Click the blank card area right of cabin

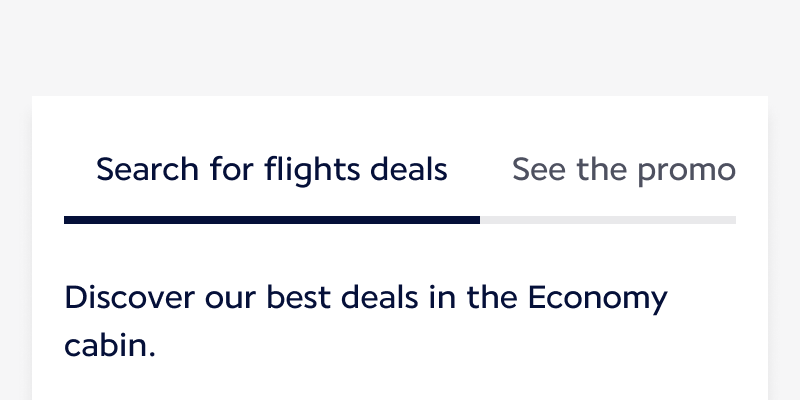coord(450,345)
